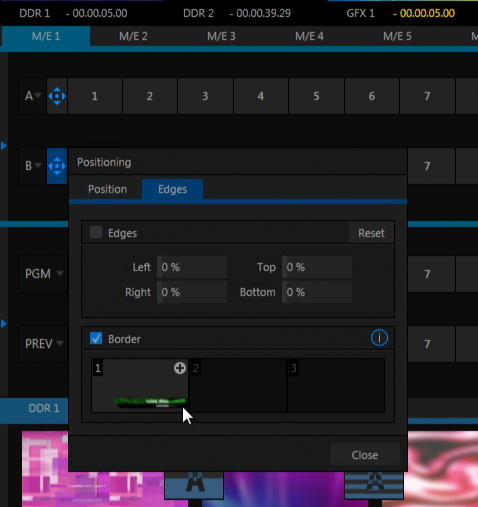Add border with plus icon in slot 1
Screen dimensions: 478x507
coord(180,368)
